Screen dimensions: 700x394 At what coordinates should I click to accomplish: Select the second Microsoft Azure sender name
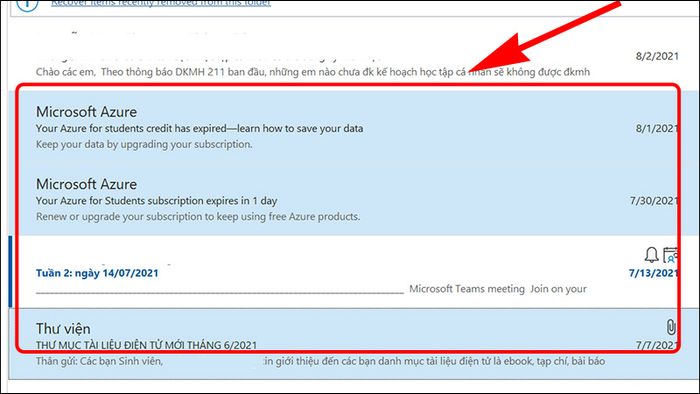87,184
